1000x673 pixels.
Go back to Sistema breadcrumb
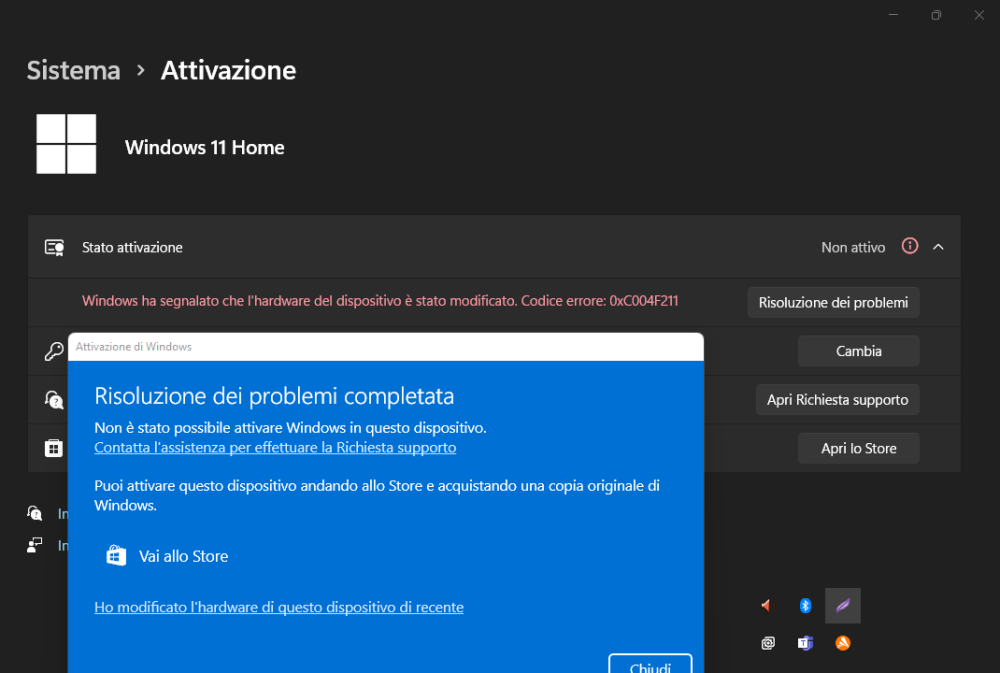click(73, 70)
